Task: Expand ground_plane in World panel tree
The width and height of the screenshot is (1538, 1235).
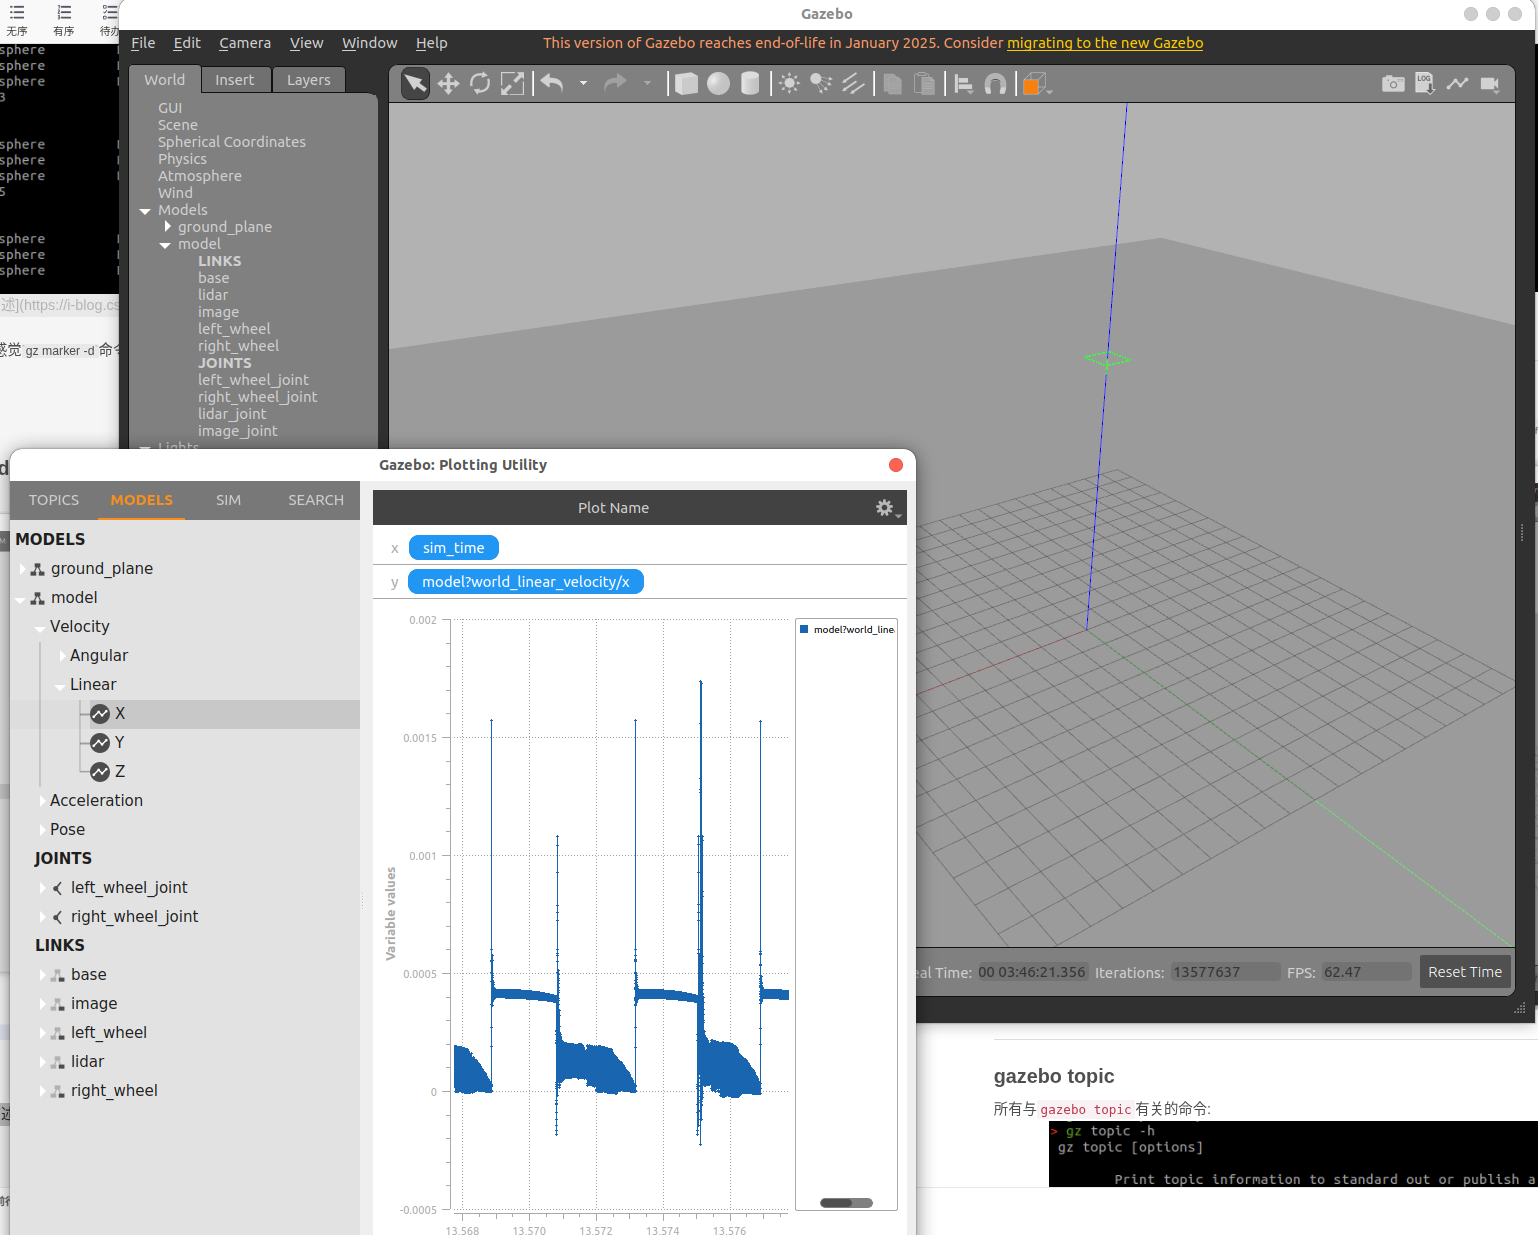Action: 167,227
